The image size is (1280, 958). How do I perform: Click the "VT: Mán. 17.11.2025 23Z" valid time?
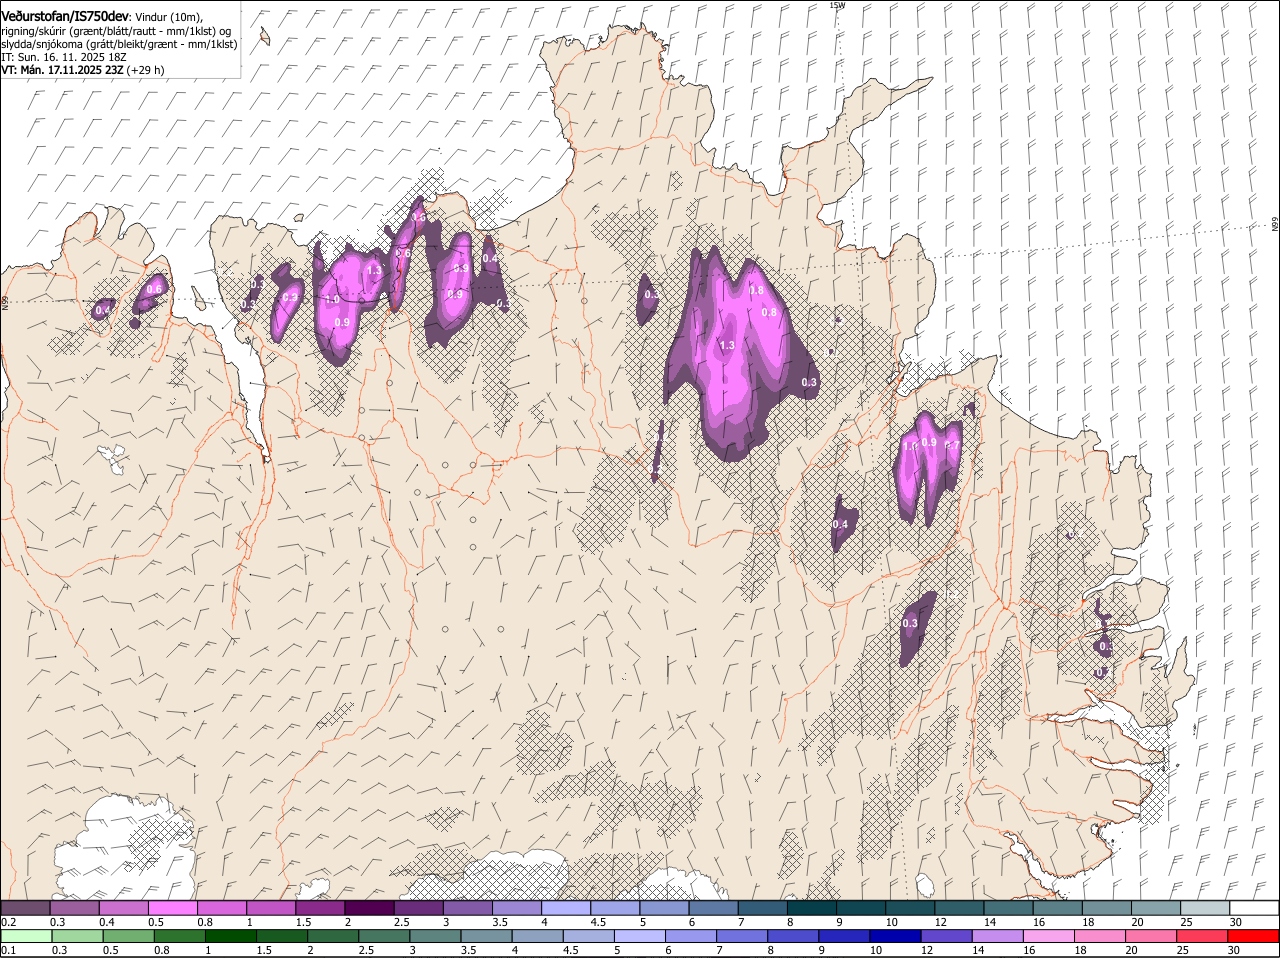click(63, 71)
